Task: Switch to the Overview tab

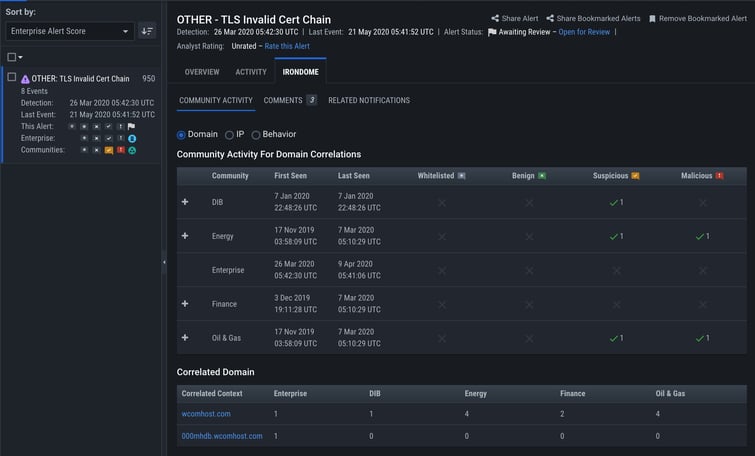Action: (x=202, y=72)
